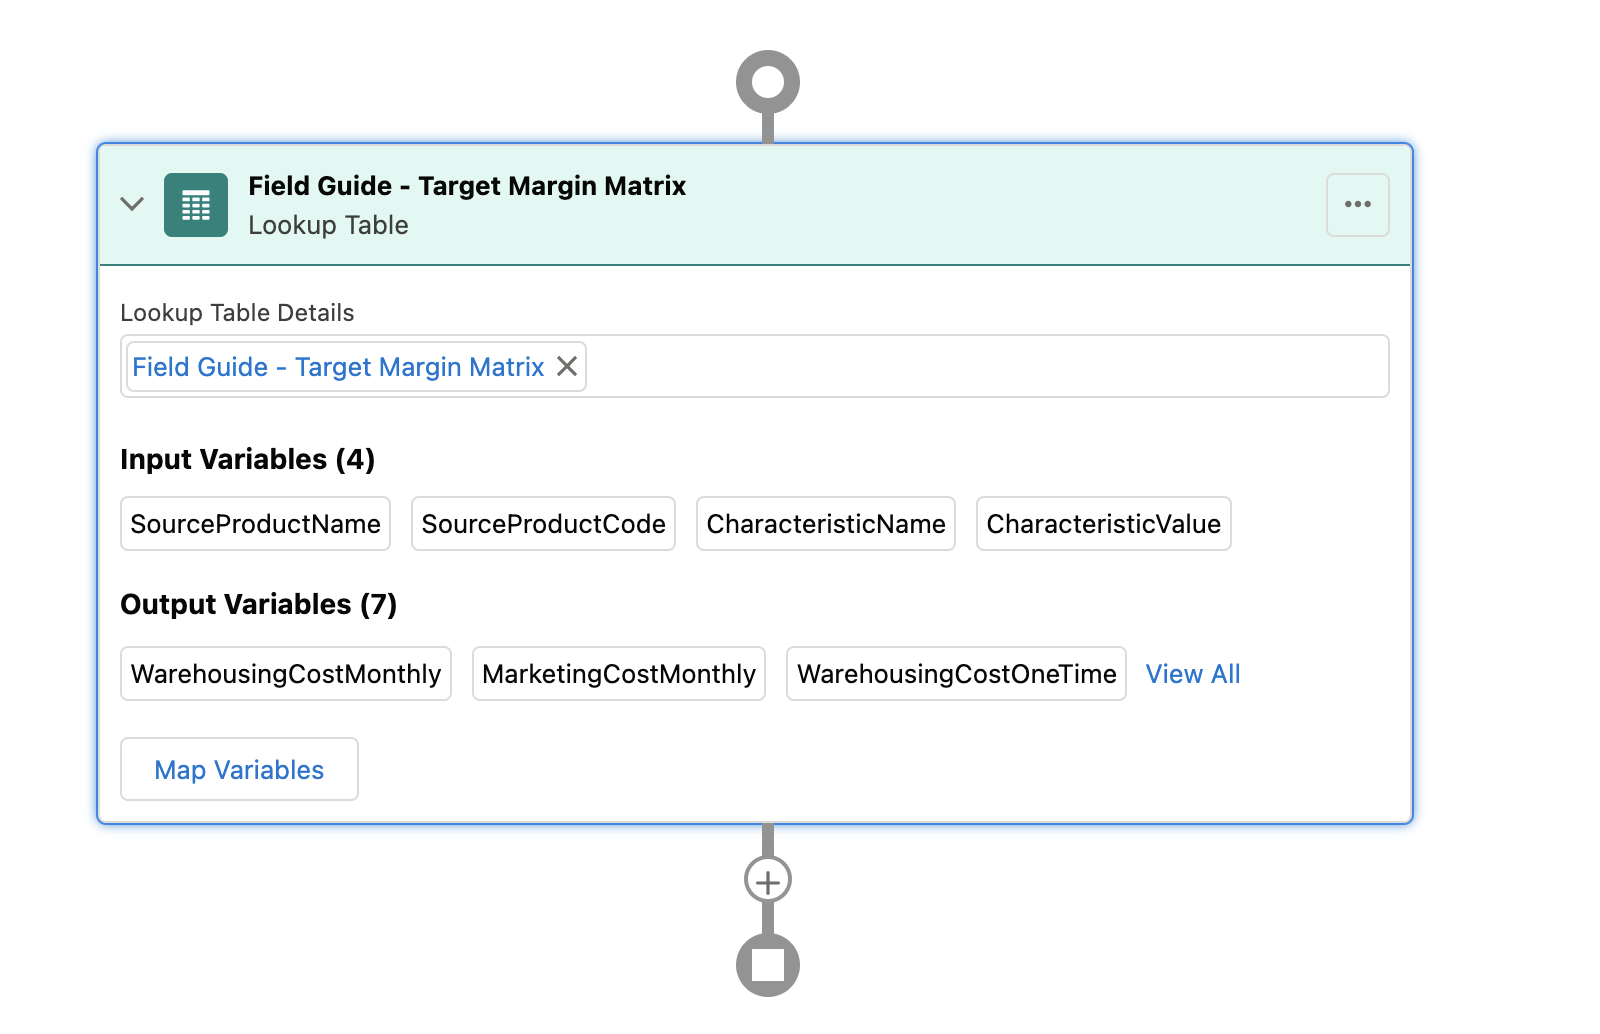This screenshot has width=1600, height=1034.
Task: View All output variables
Action: click(1193, 674)
